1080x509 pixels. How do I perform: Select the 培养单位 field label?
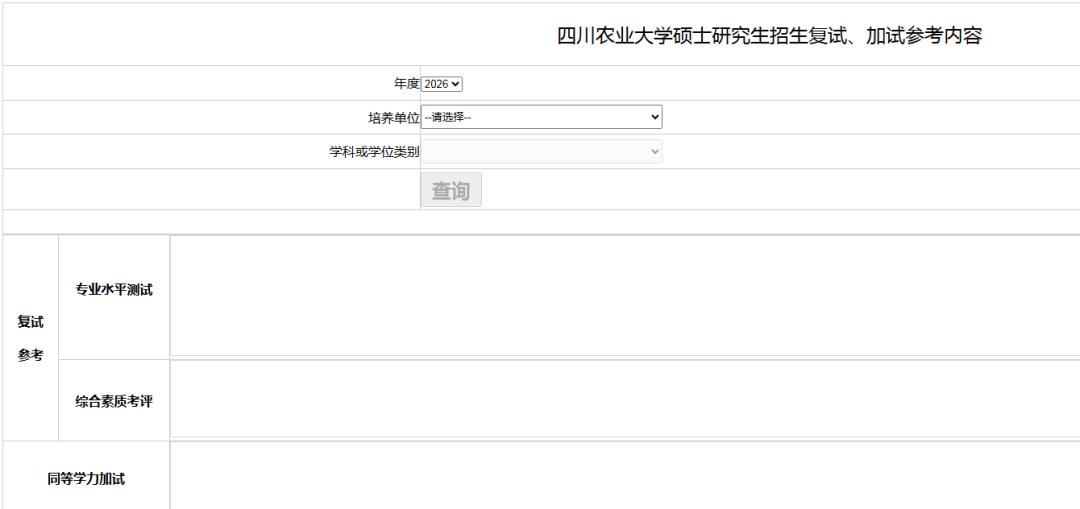click(x=393, y=118)
